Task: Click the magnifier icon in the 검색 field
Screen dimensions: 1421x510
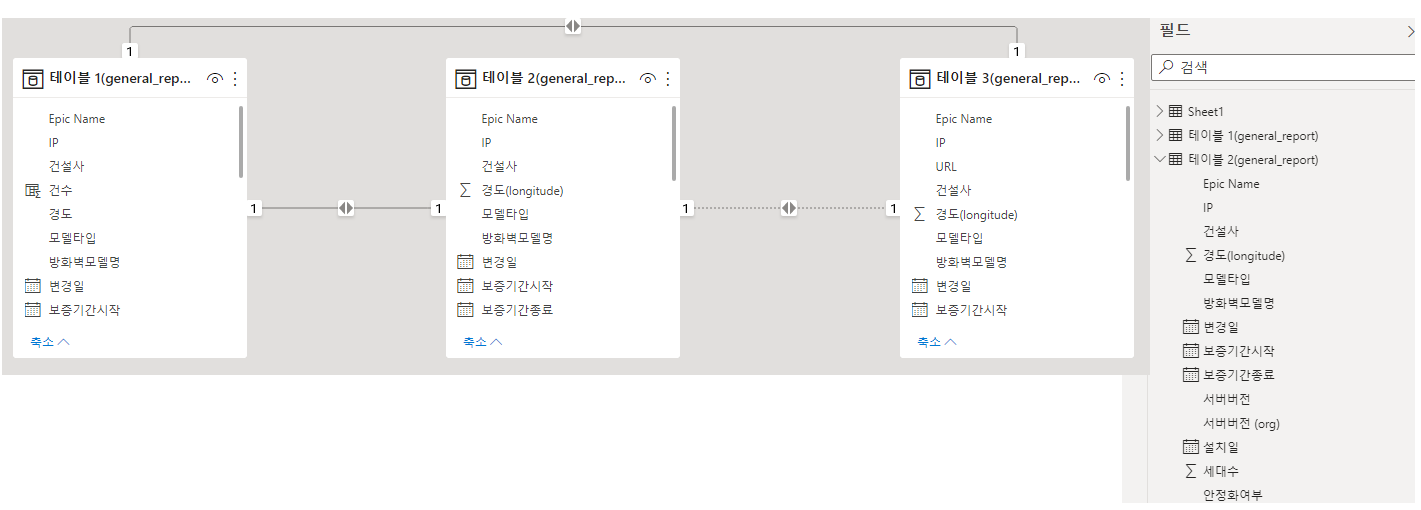Action: coord(1167,67)
